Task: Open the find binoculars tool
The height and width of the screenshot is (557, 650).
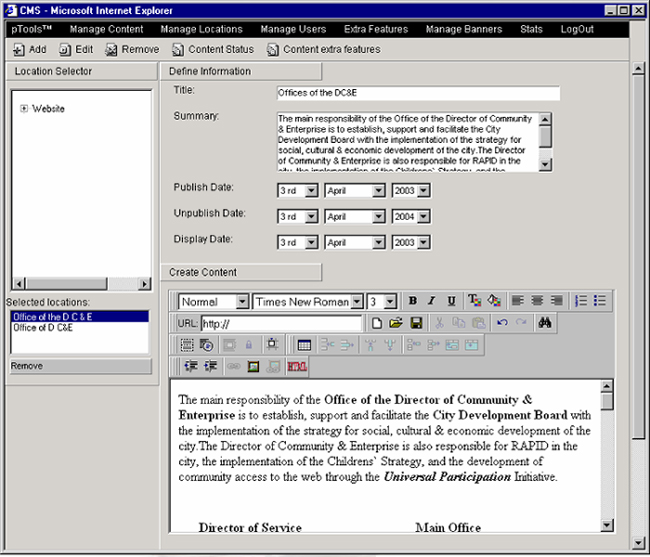Action: coord(545,323)
